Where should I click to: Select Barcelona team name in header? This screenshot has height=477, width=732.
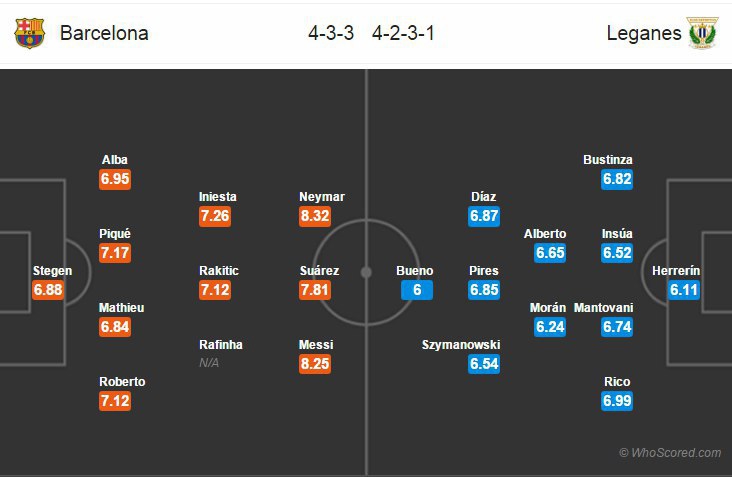click(104, 33)
